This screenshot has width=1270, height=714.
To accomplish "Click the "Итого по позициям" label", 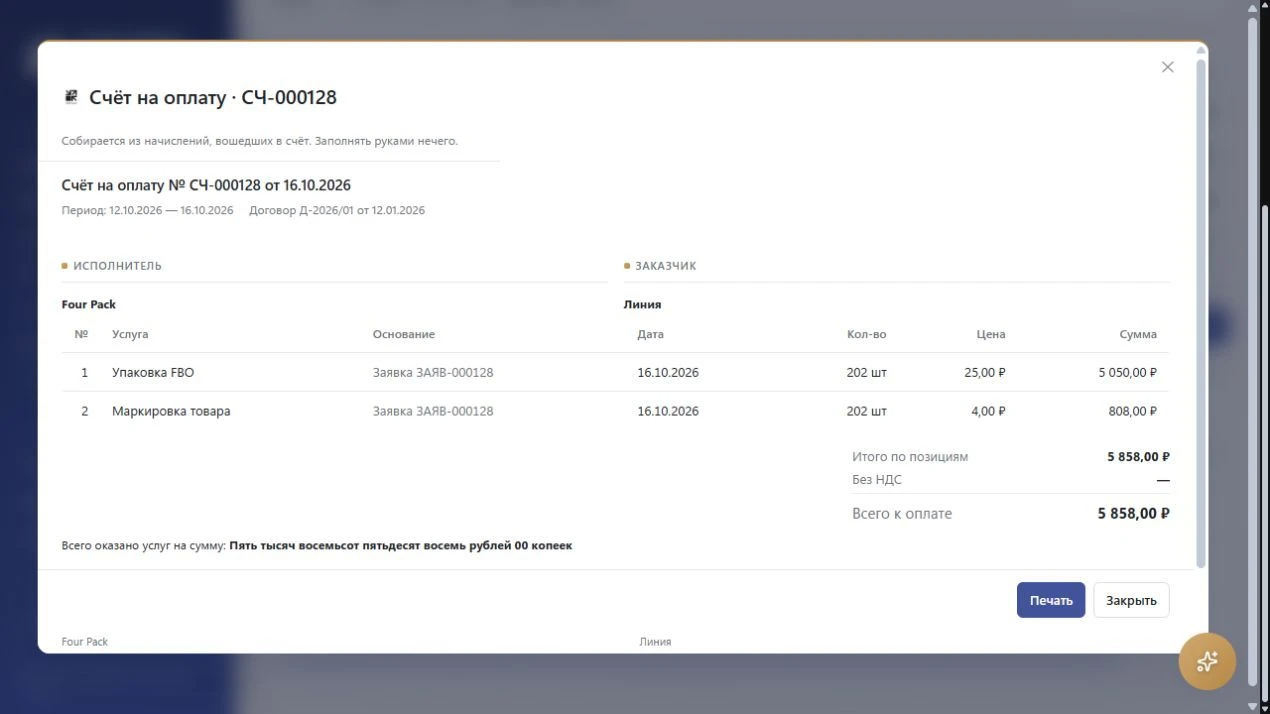I will 910,456.
